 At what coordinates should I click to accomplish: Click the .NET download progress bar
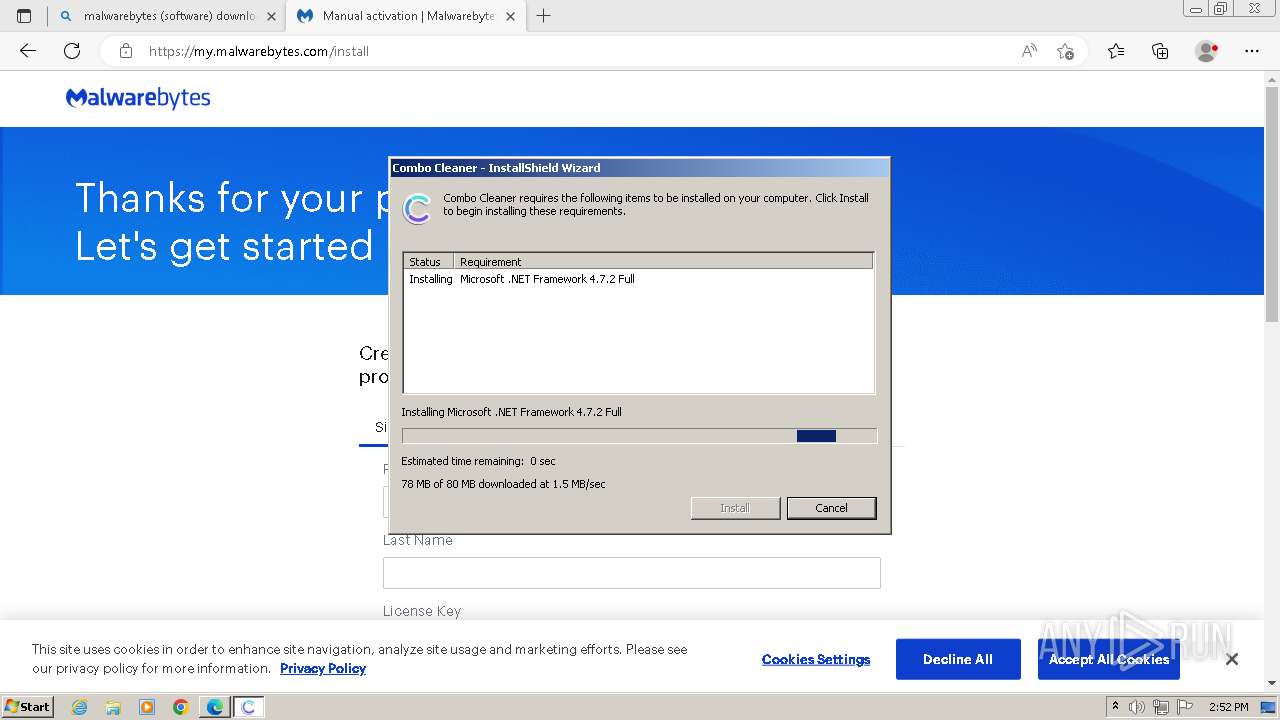coord(639,436)
